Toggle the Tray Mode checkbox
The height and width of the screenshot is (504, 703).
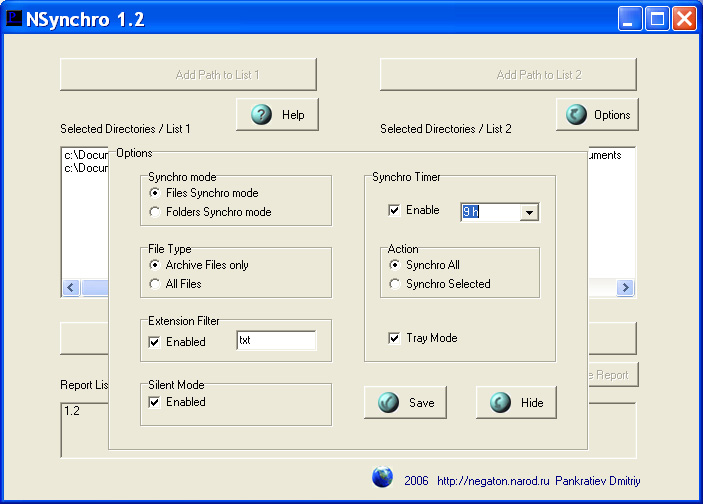click(394, 338)
